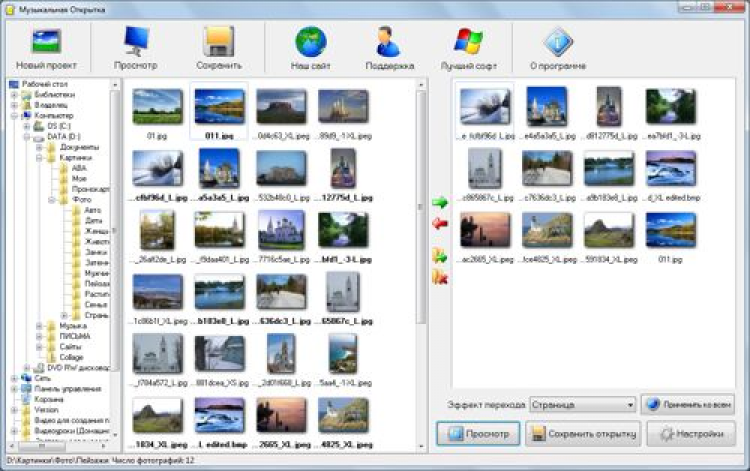Select the ...591834_XL.jpeg thumbnail in the postcard panel
This screenshot has width=750, height=471.
609,230
